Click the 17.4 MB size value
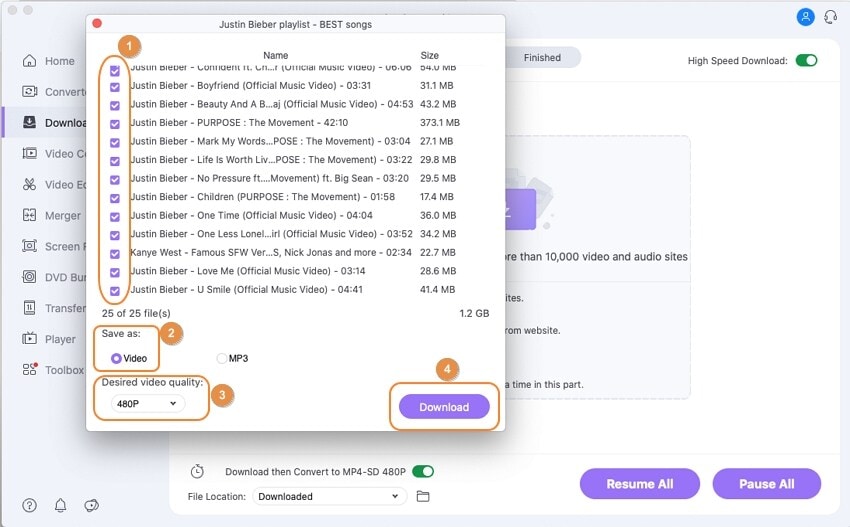Screen dimensions: 850x527 coord(436,197)
